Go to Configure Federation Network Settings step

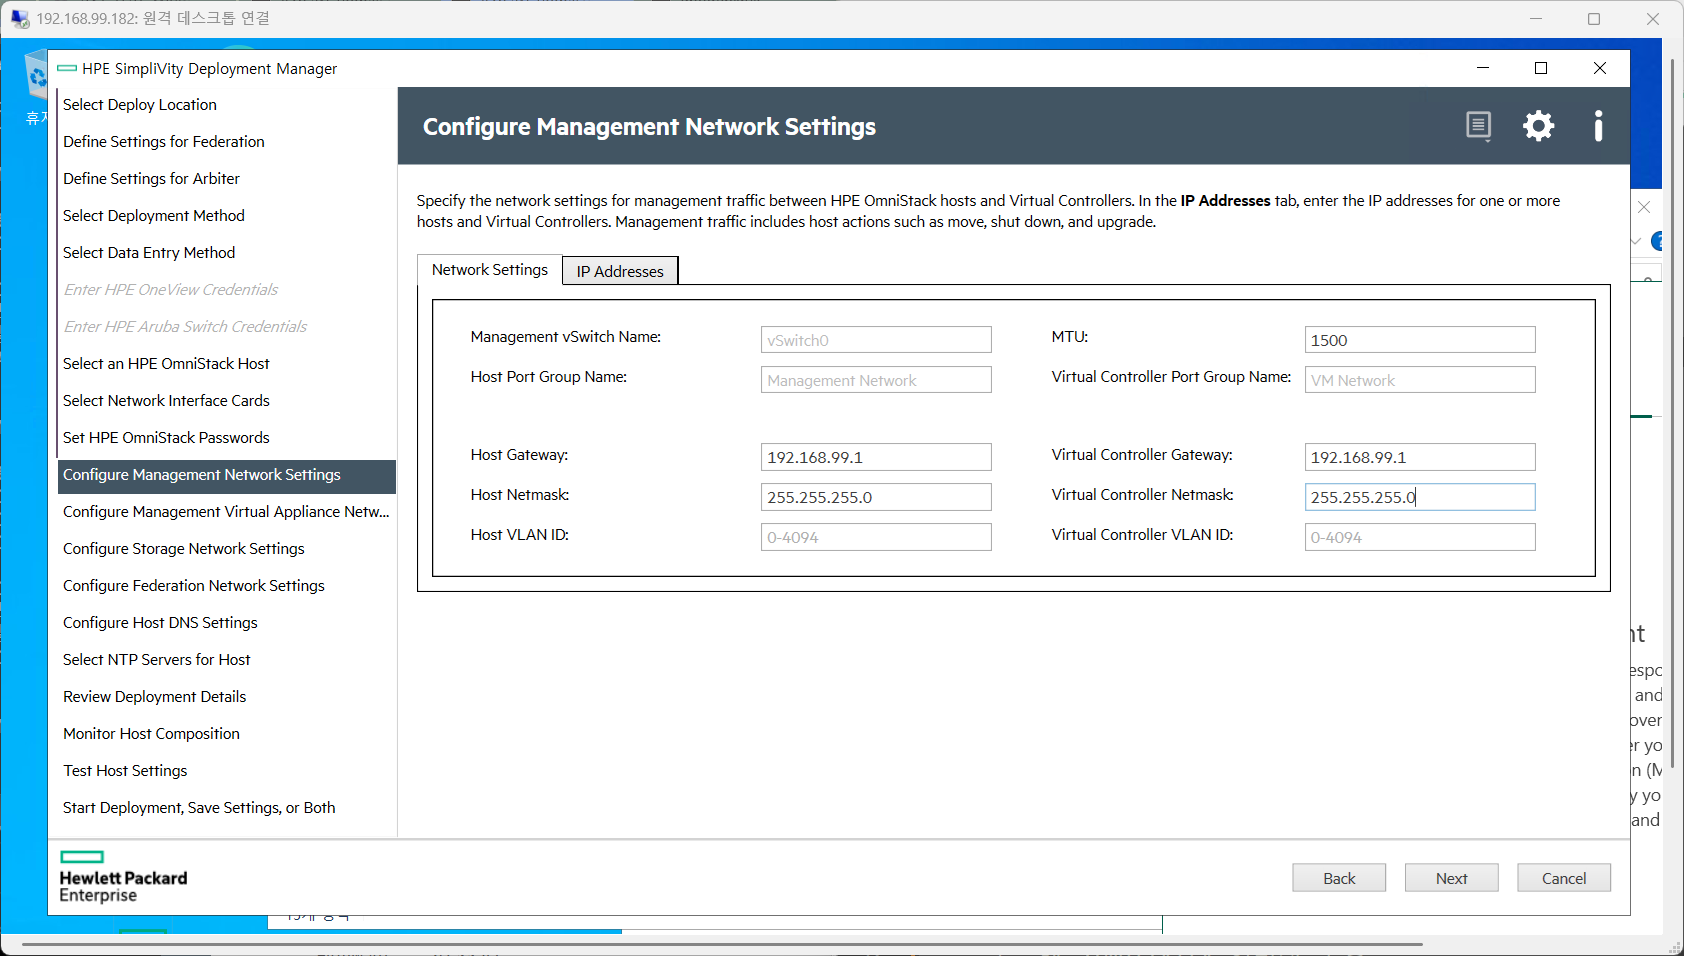193,586
